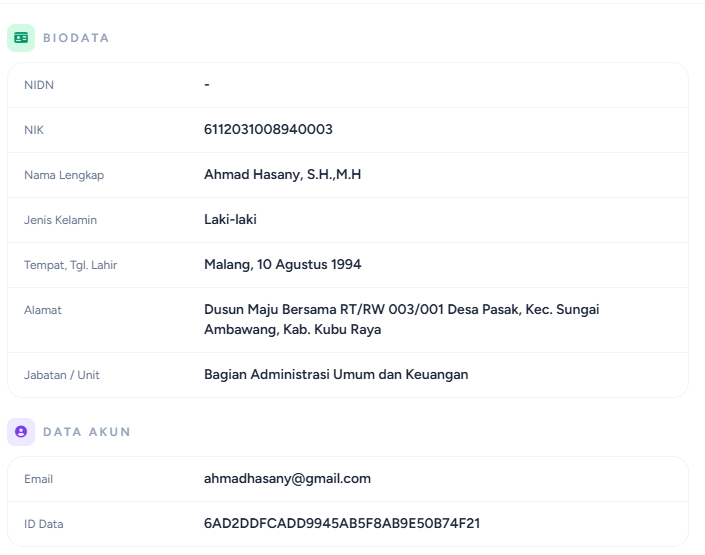Click the Nama Lengkap label

(64, 175)
